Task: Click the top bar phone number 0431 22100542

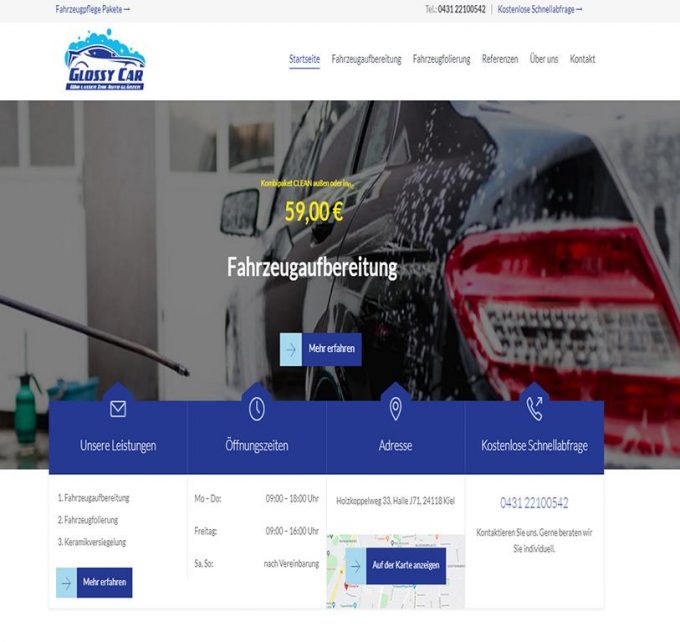Action: [x=461, y=9]
